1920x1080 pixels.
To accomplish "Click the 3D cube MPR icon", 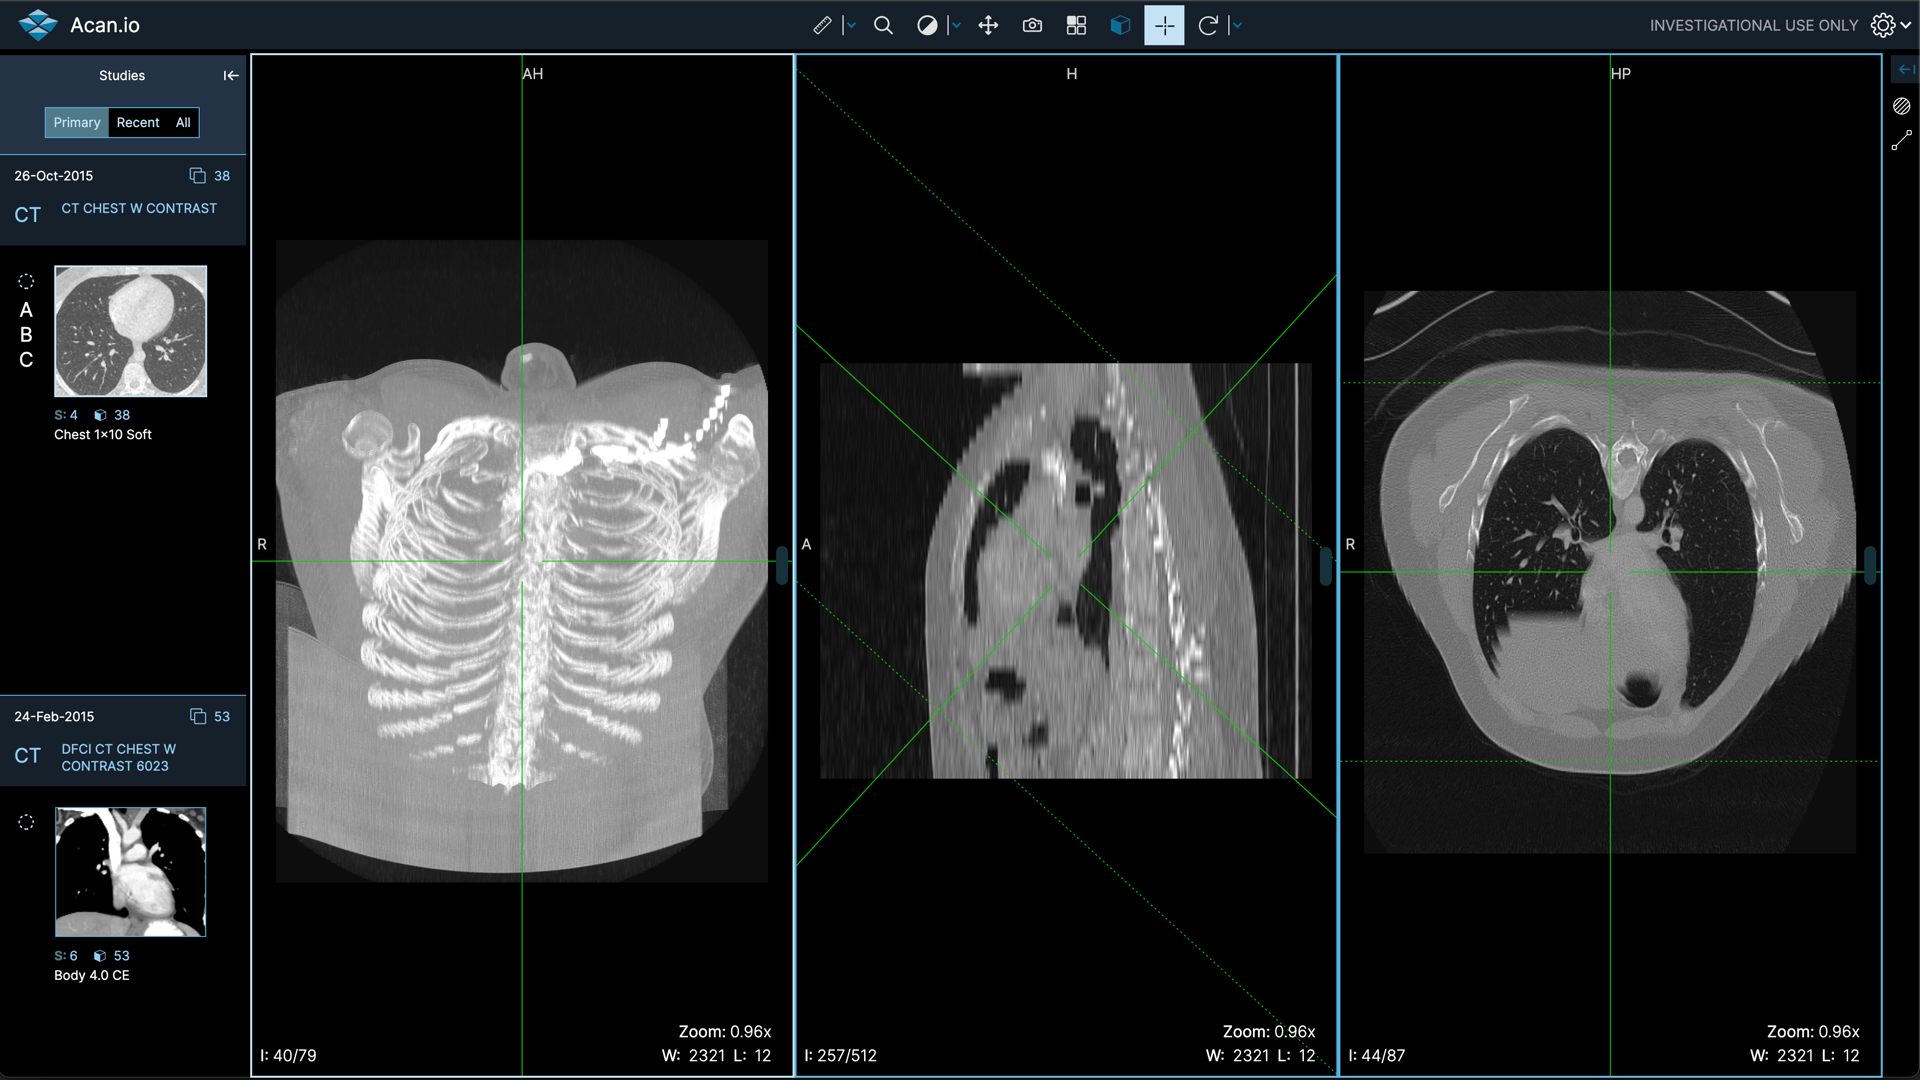I will coord(1120,26).
